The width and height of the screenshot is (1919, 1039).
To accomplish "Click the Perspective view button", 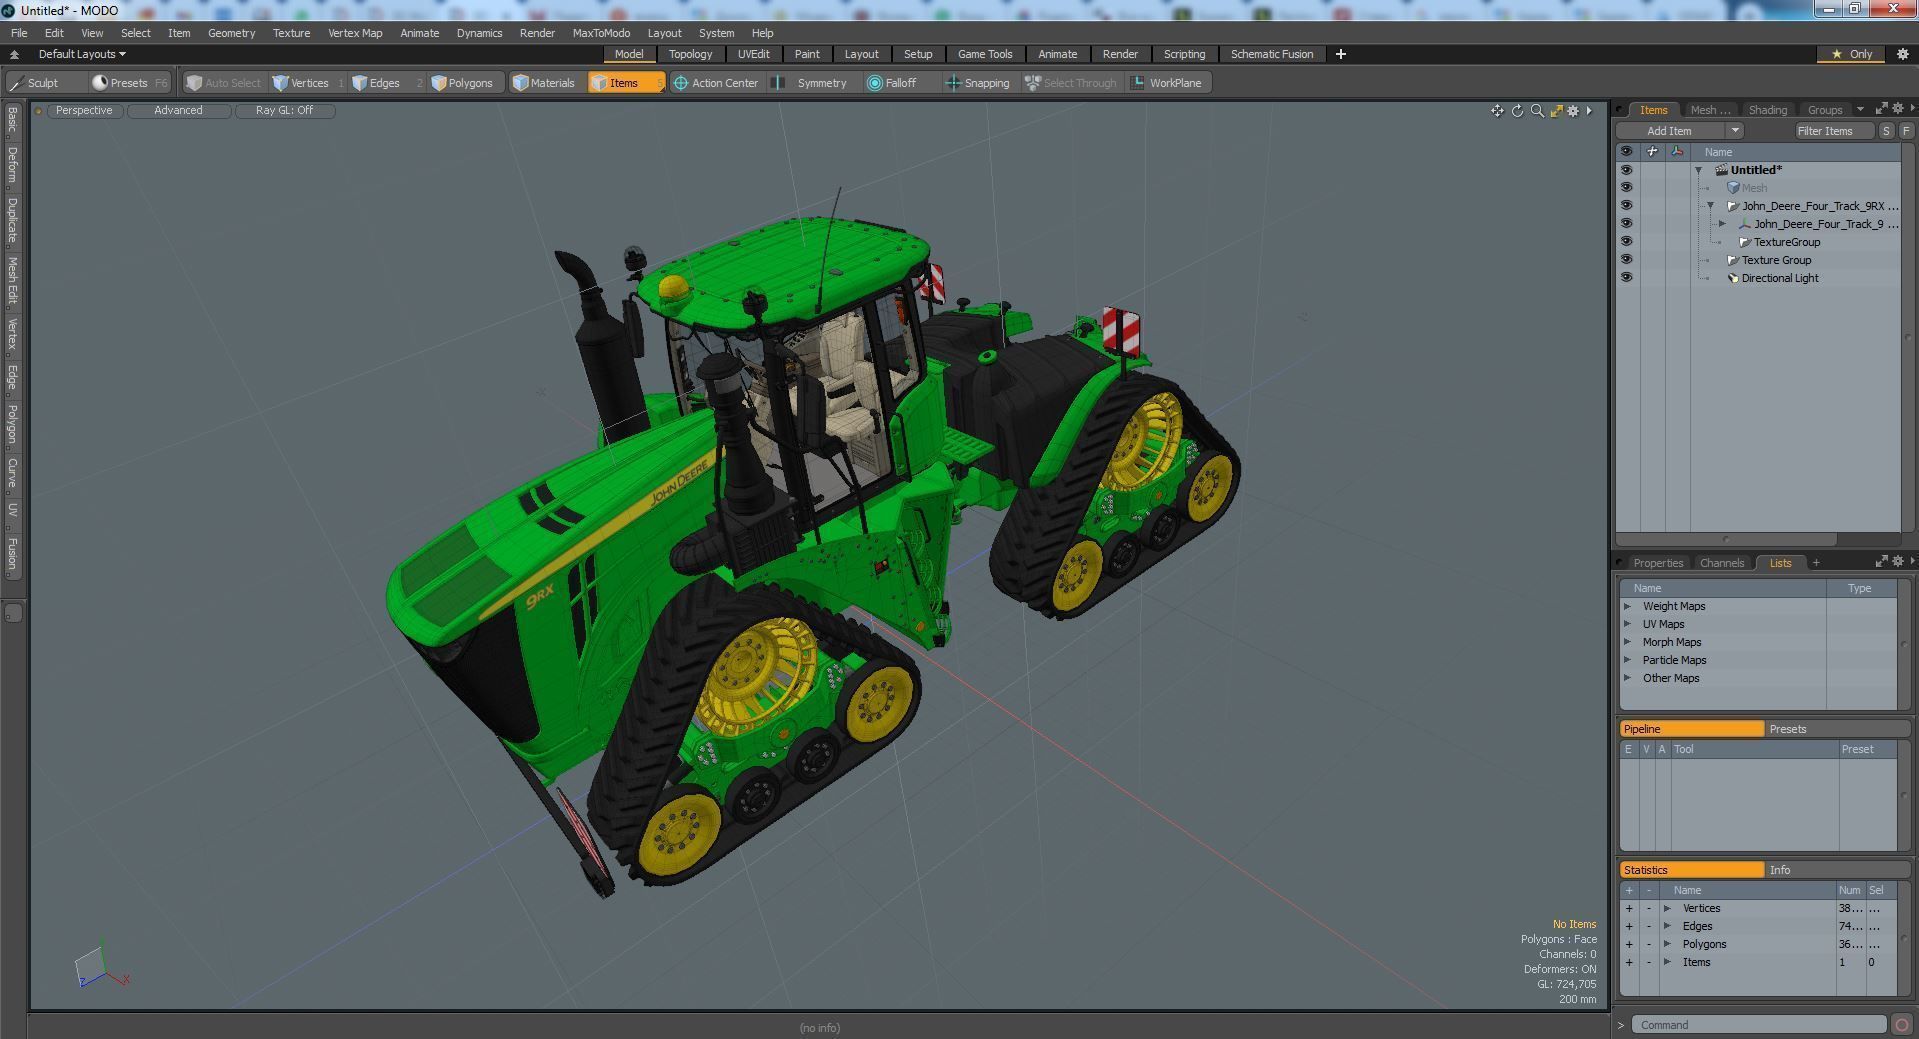I will [x=84, y=110].
